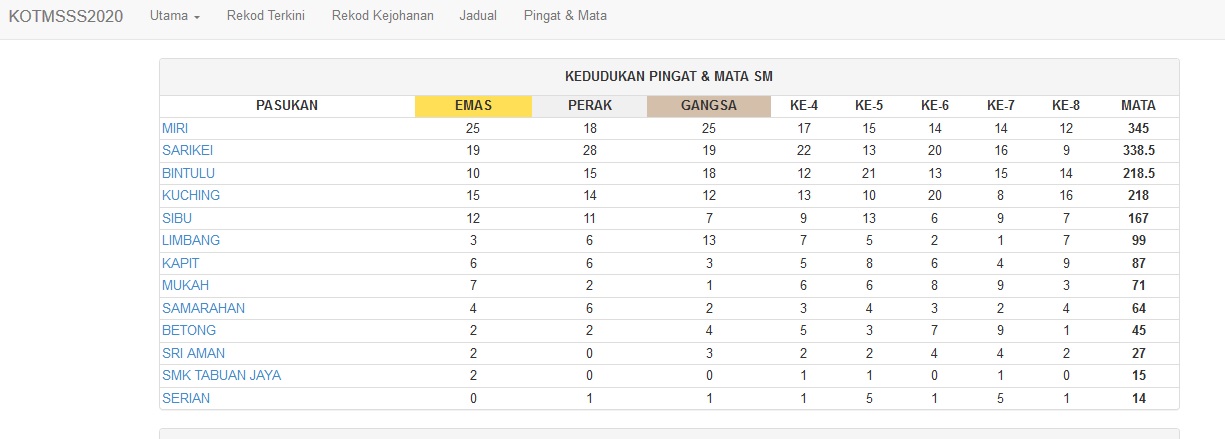
Task: Select the SARIKEI team link
Action: coord(187,150)
